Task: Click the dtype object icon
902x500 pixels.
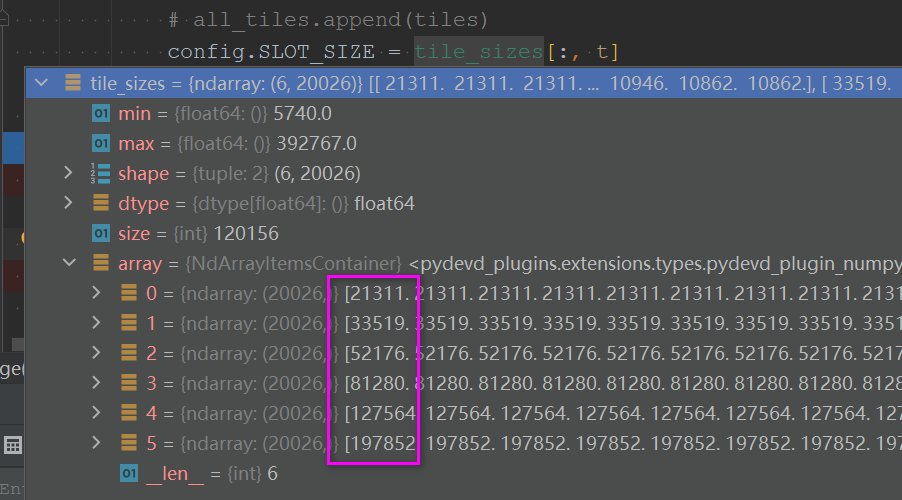Action: coord(101,203)
